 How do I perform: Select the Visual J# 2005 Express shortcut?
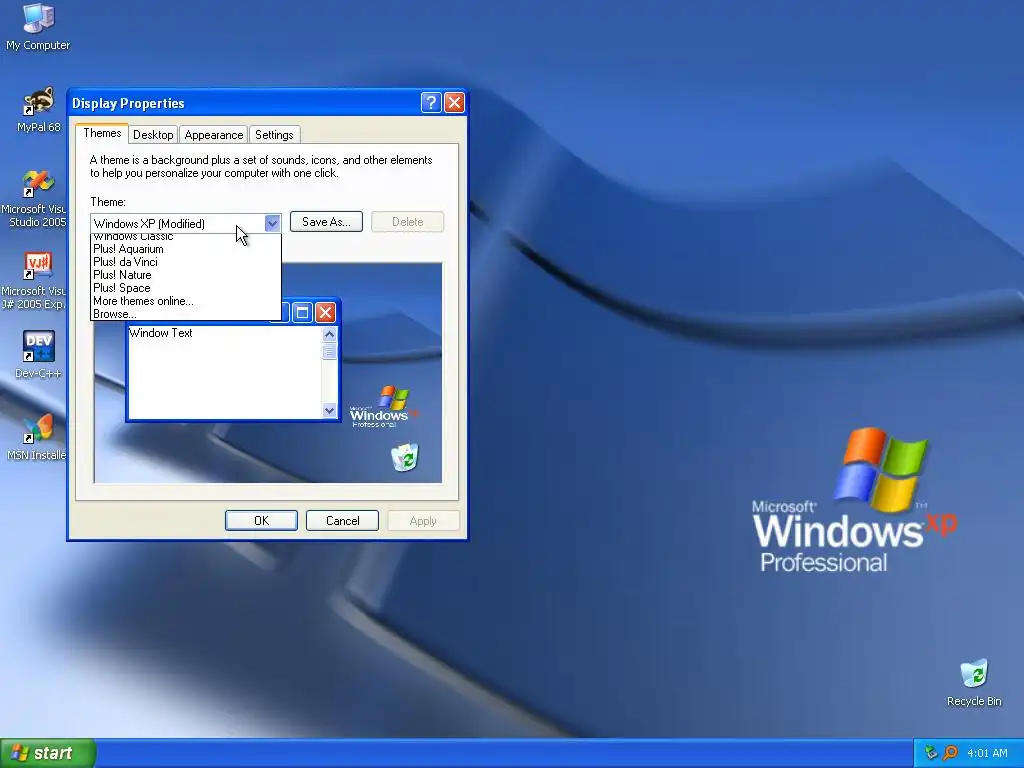[x=36, y=280]
